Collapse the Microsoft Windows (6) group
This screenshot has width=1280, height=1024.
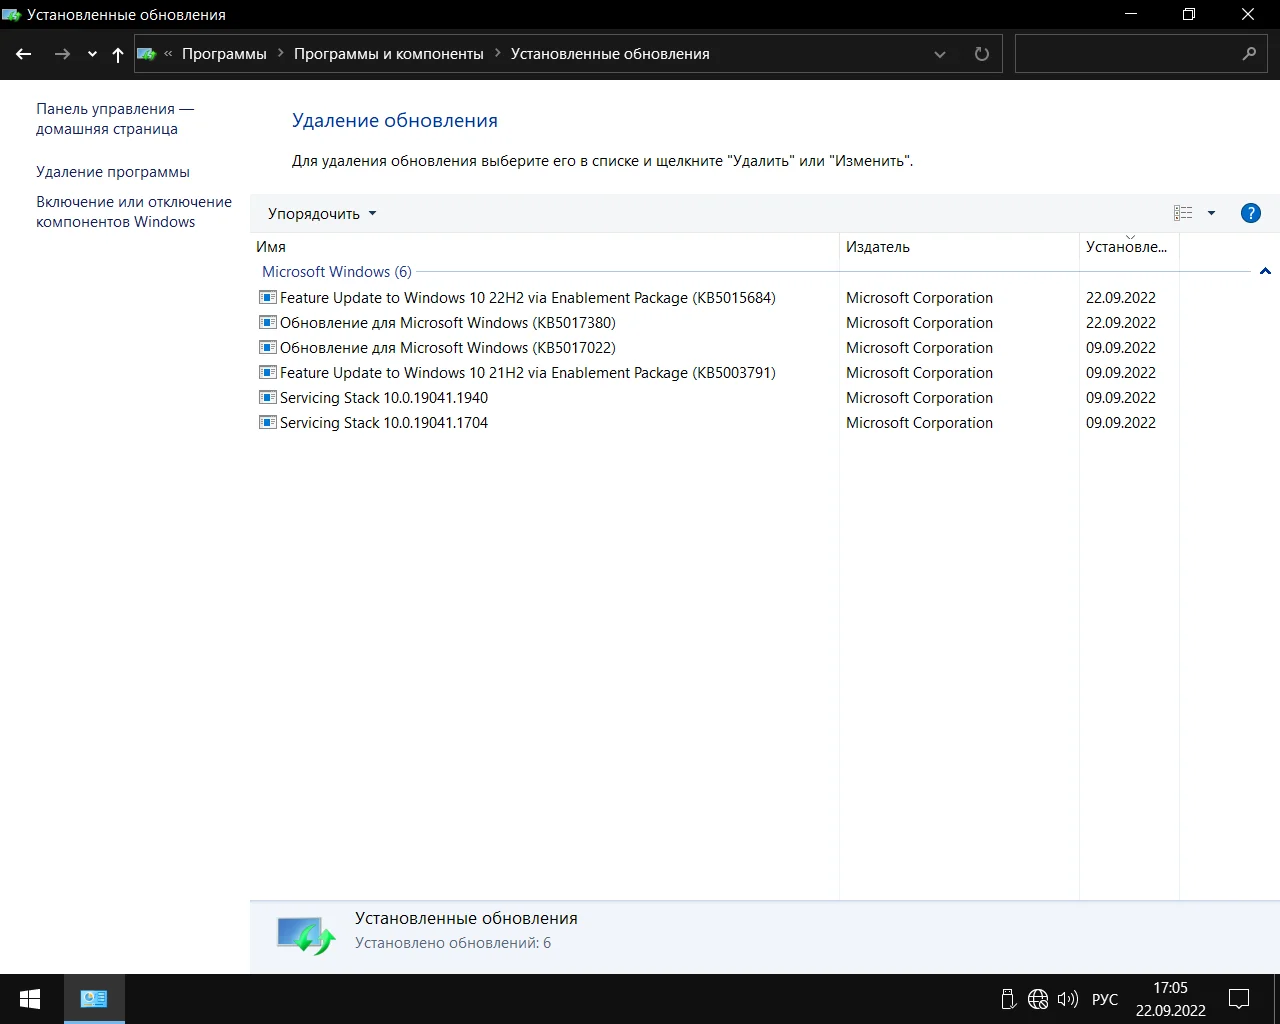pos(1265,272)
